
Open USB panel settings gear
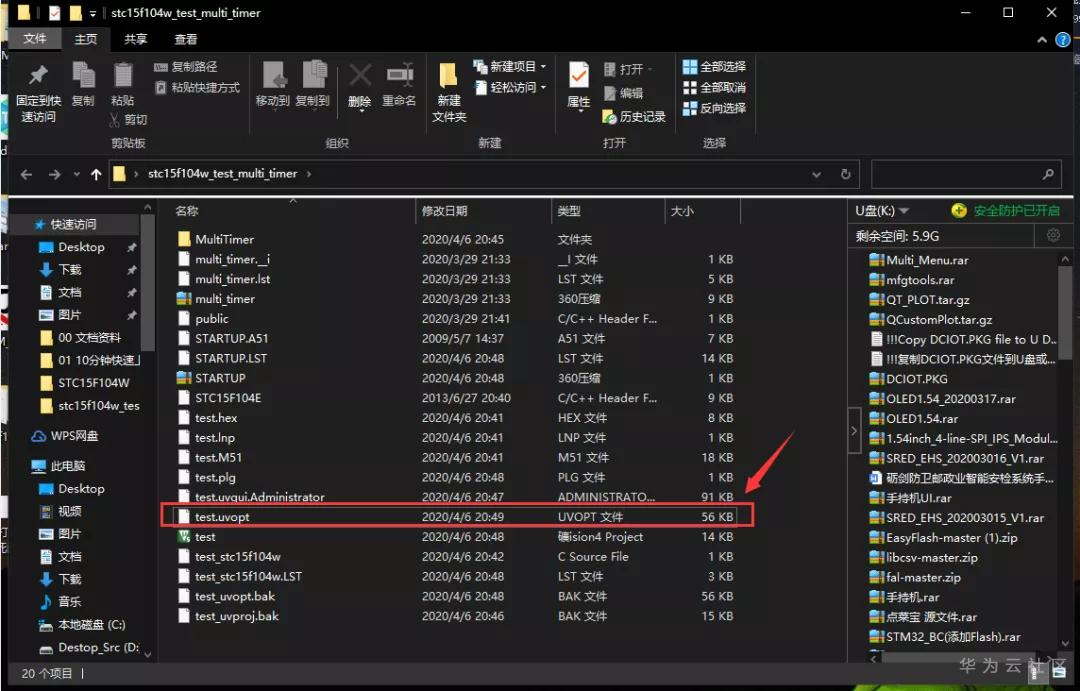(1053, 236)
